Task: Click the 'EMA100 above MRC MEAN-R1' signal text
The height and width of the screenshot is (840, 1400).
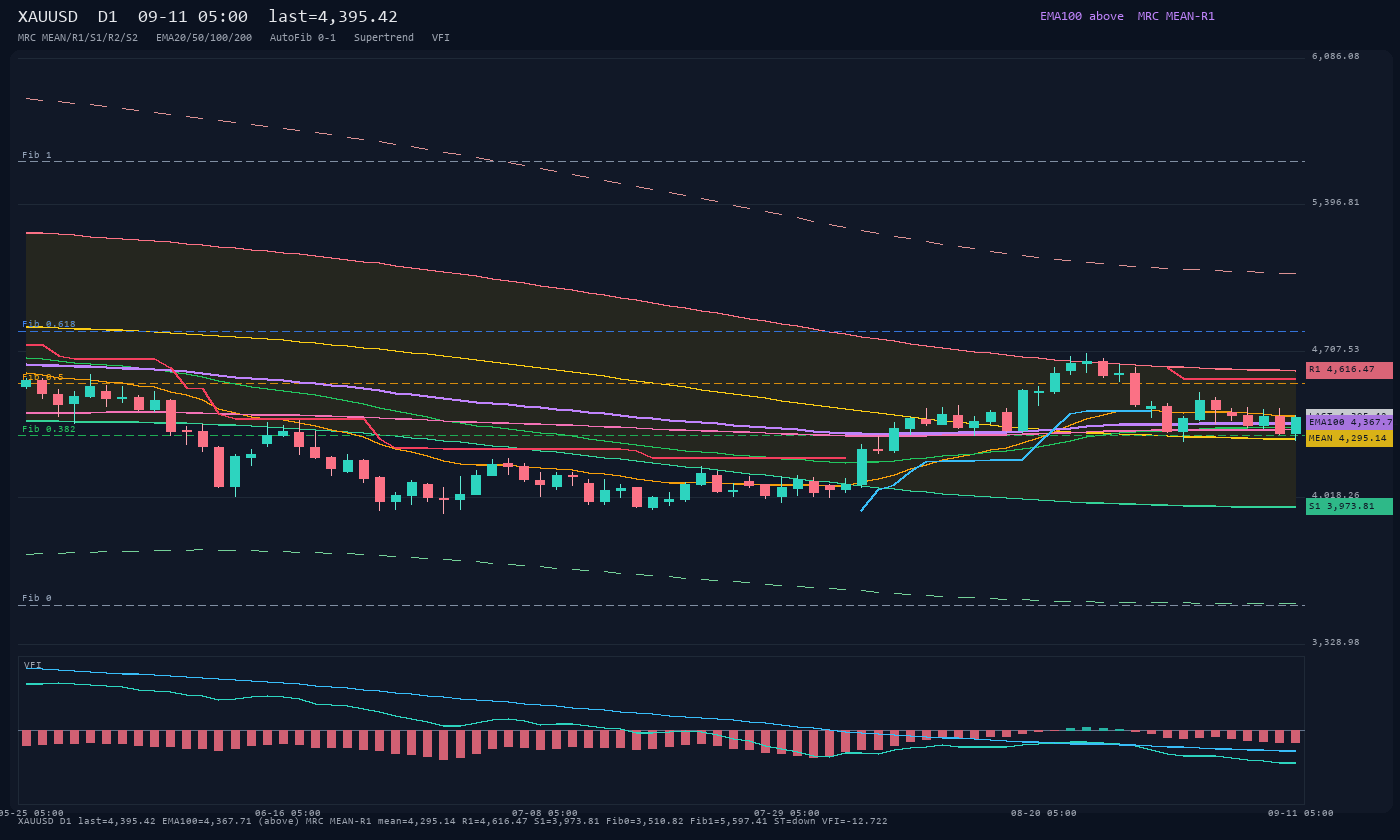Action: 1127,16
